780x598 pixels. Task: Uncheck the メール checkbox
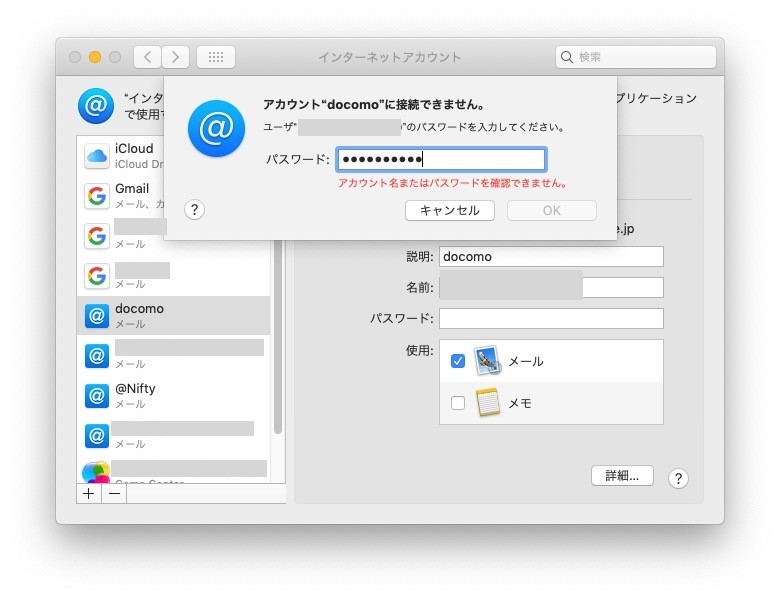[458, 361]
